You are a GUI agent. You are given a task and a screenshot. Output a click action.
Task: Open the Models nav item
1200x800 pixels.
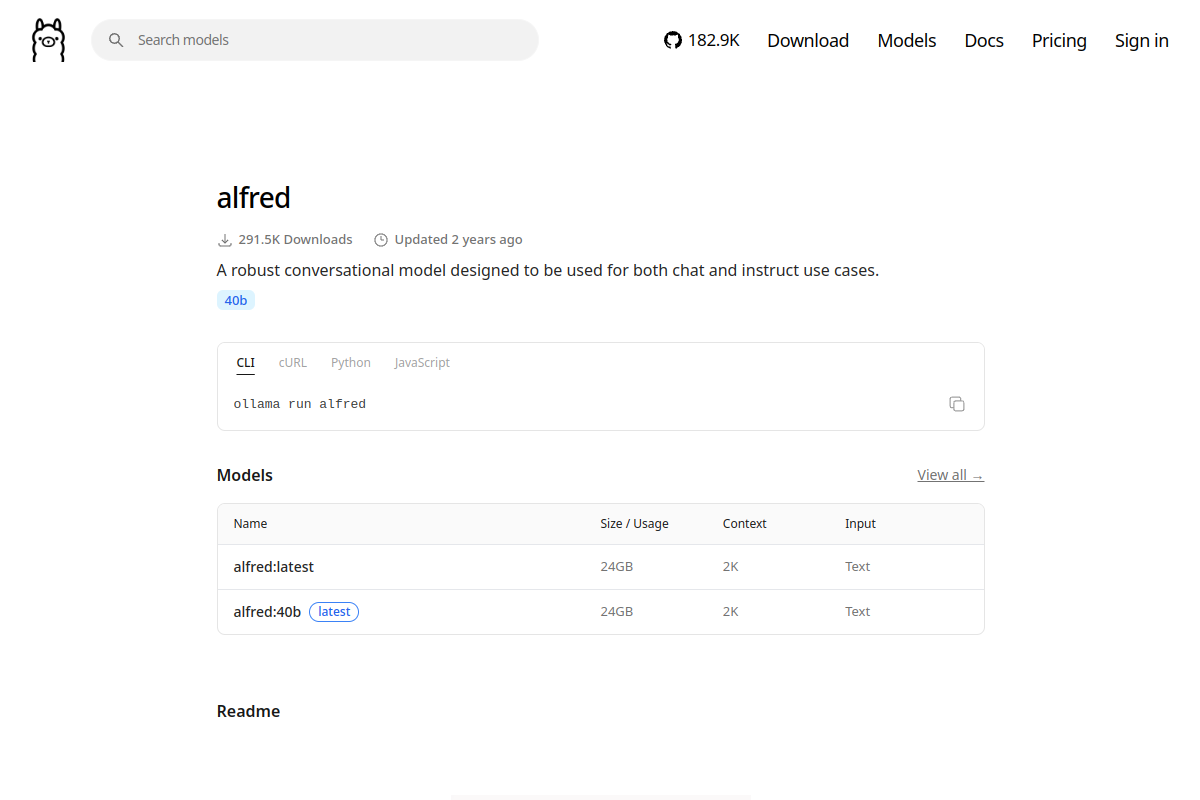907,40
